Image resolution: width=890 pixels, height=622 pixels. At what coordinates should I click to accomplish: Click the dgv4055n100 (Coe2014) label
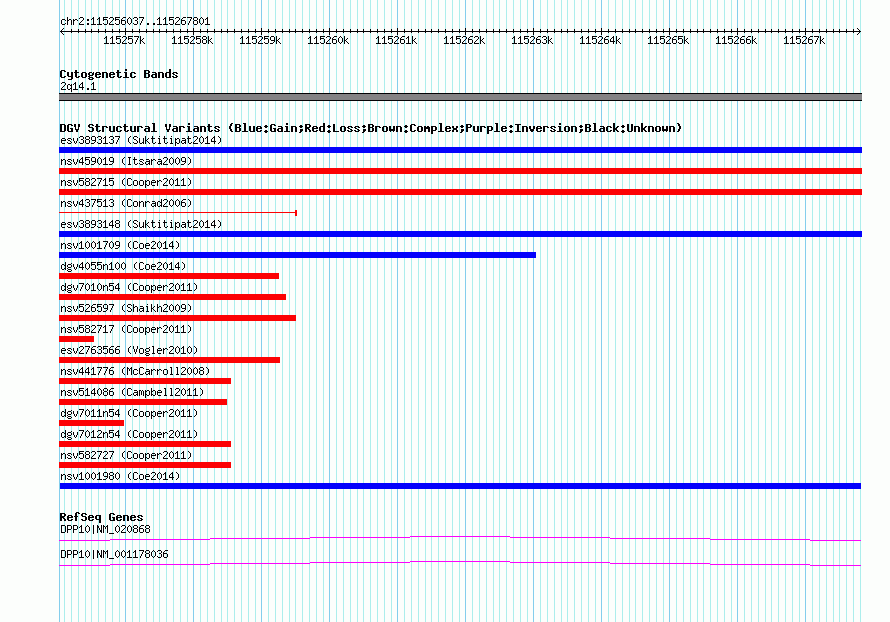click(123, 266)
